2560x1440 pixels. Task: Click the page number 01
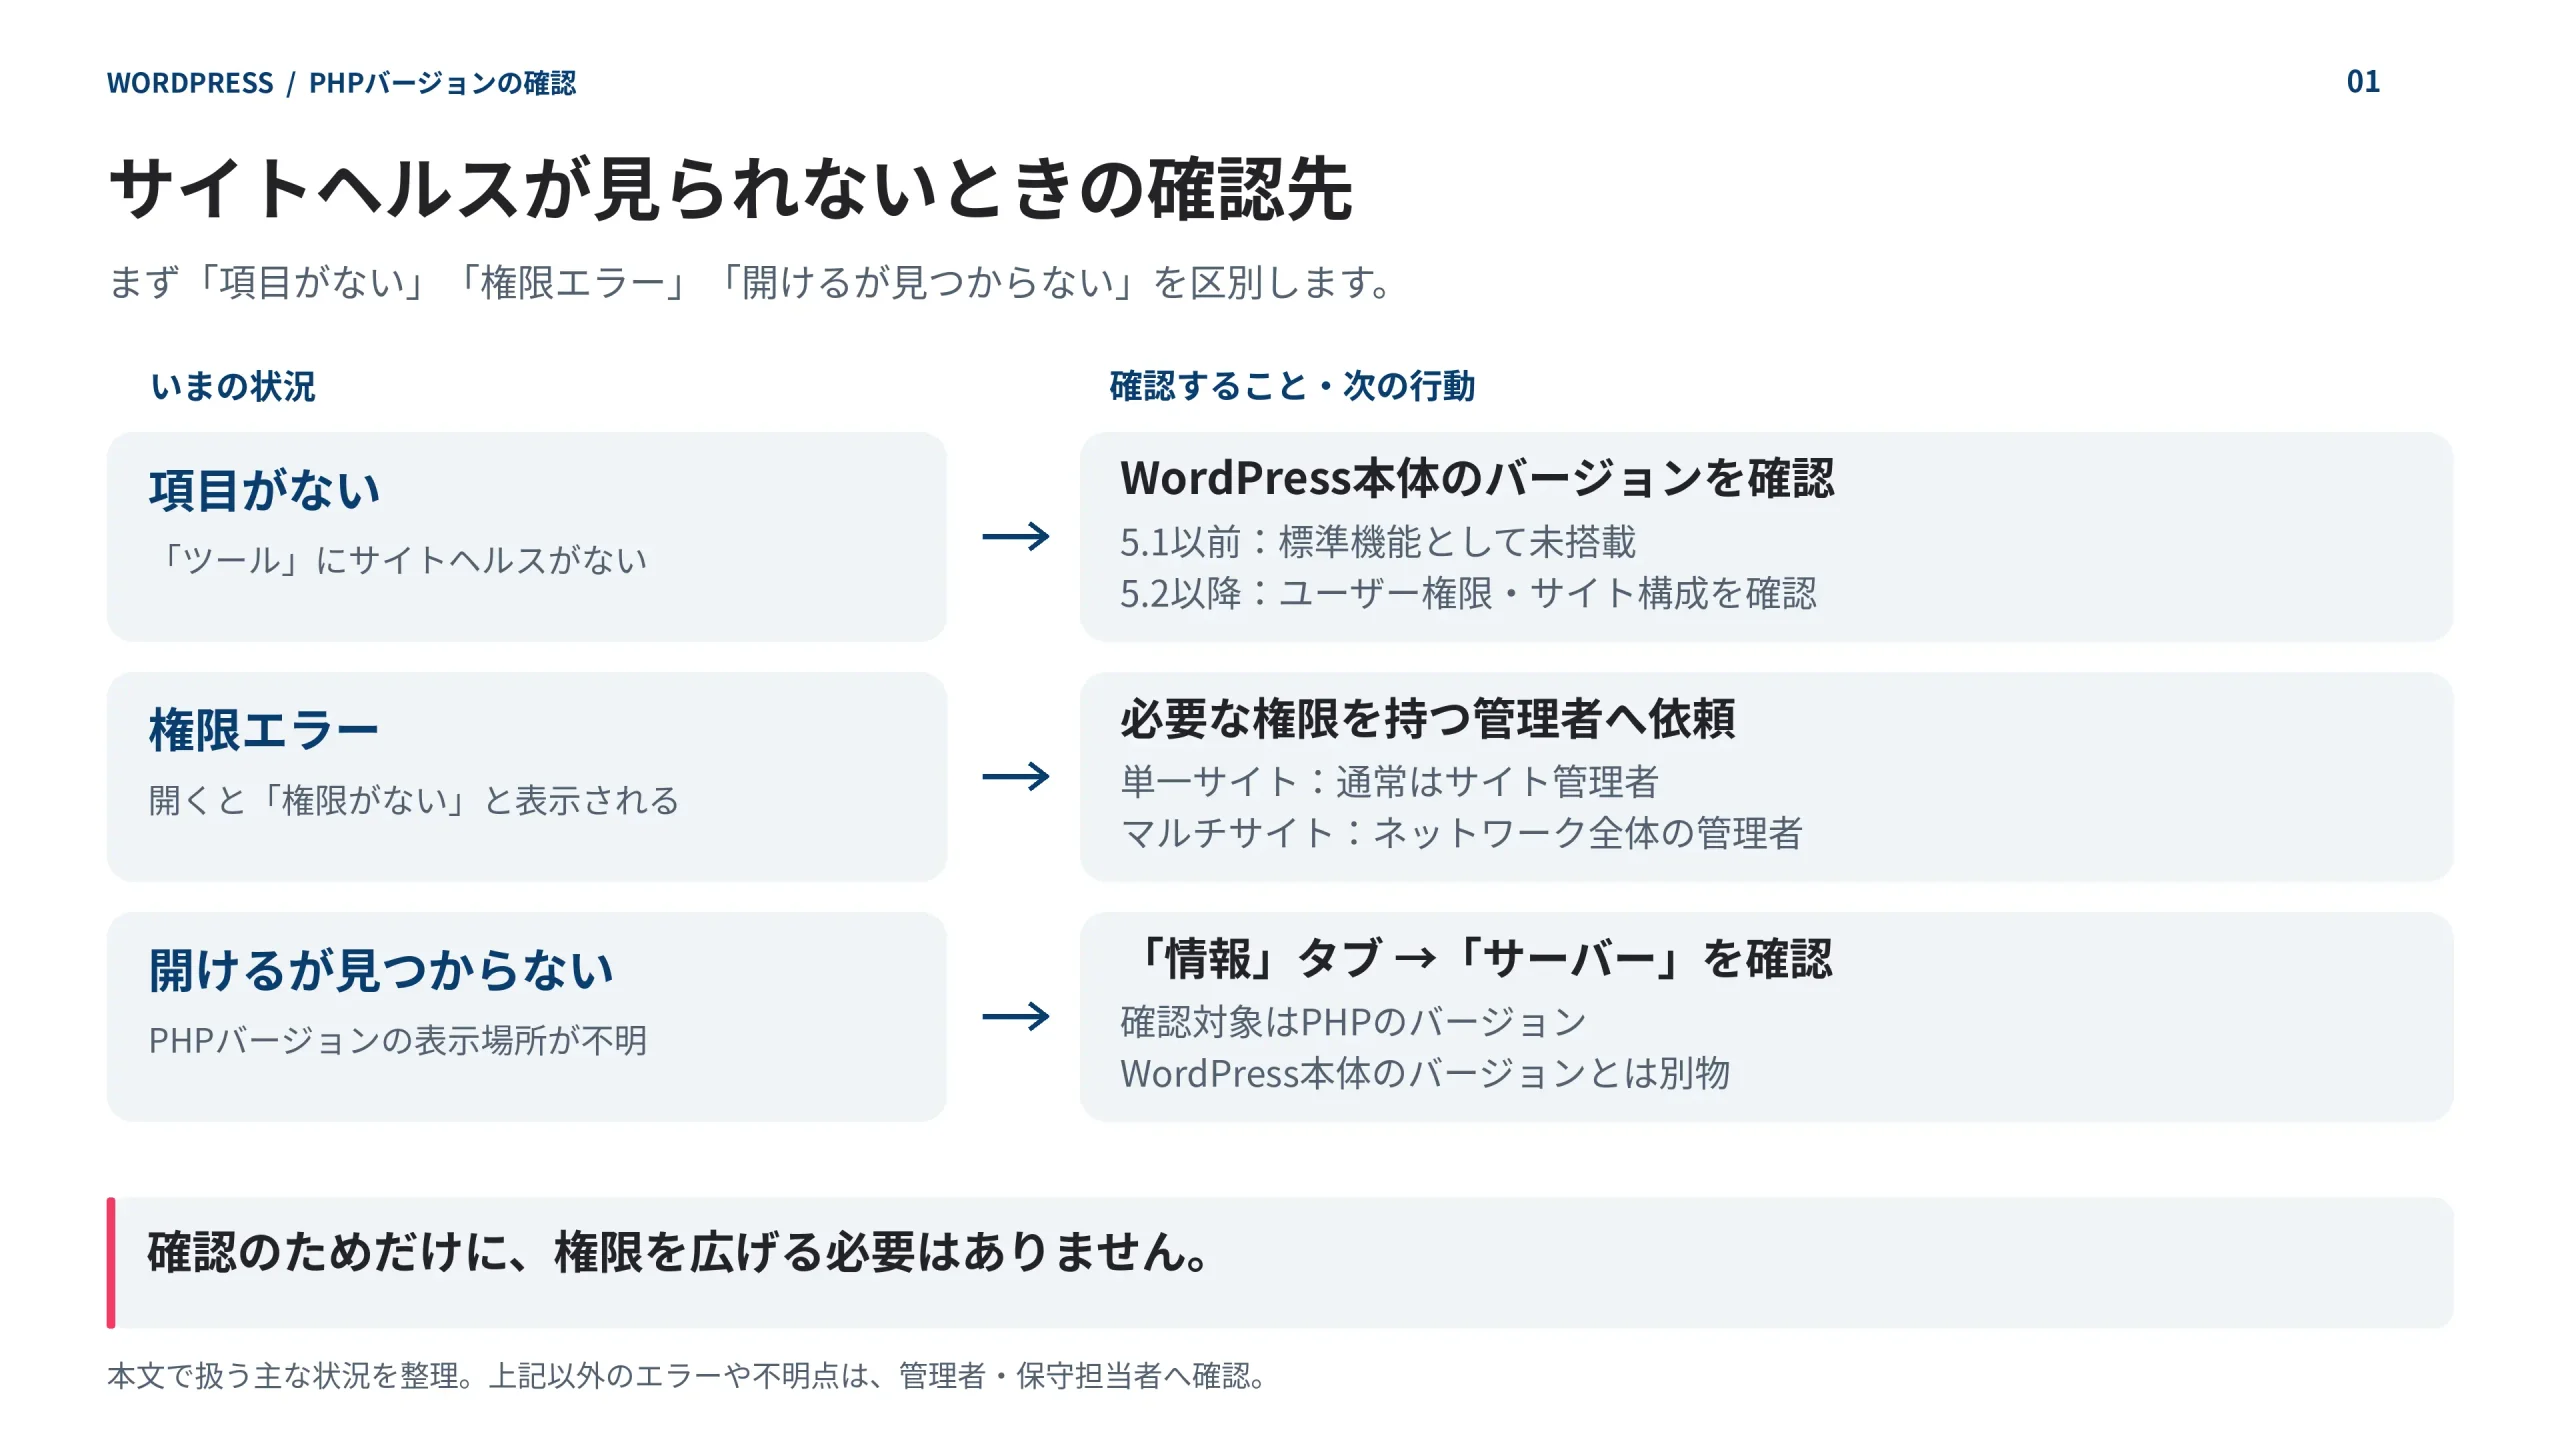click(x=2363, y=82)
